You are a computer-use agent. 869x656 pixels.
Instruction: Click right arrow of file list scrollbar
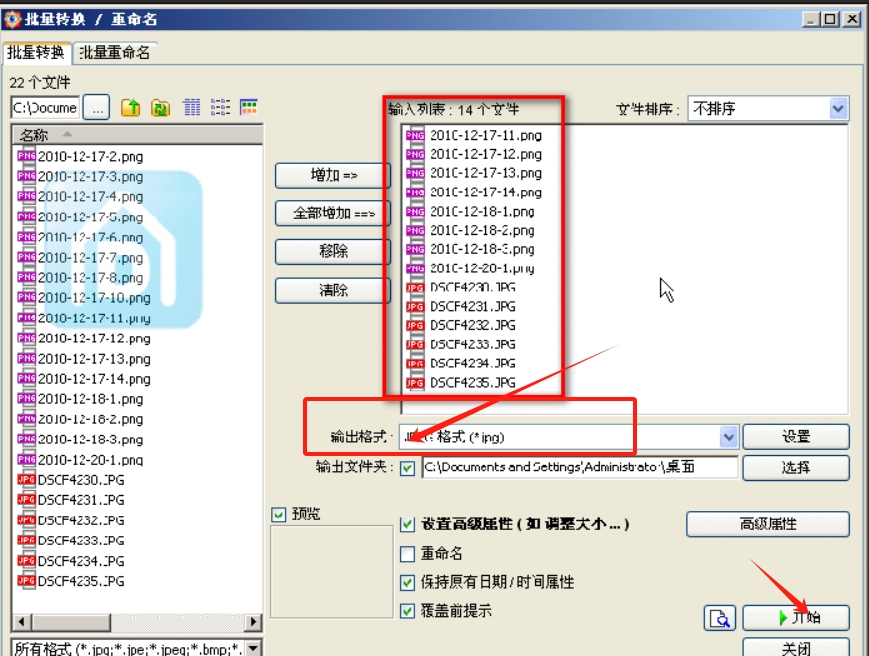(x=253, y=622)
